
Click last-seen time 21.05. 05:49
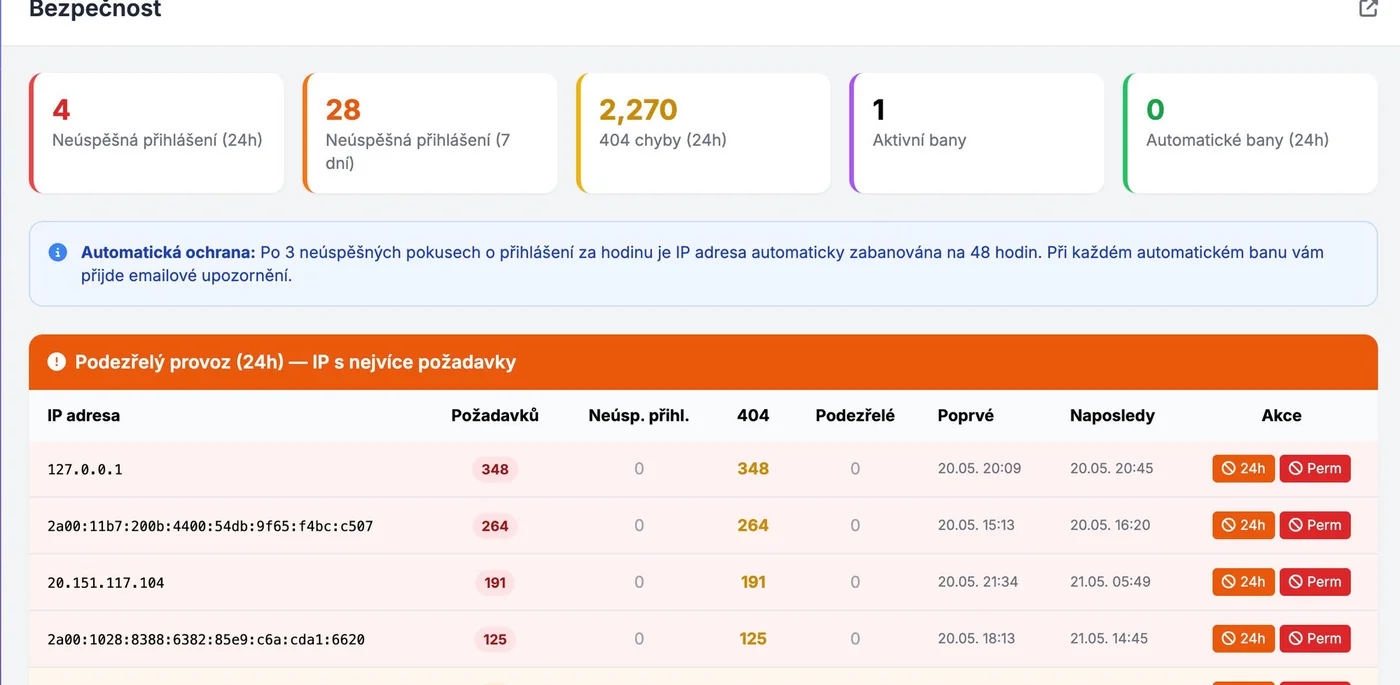pos(1110,581)
